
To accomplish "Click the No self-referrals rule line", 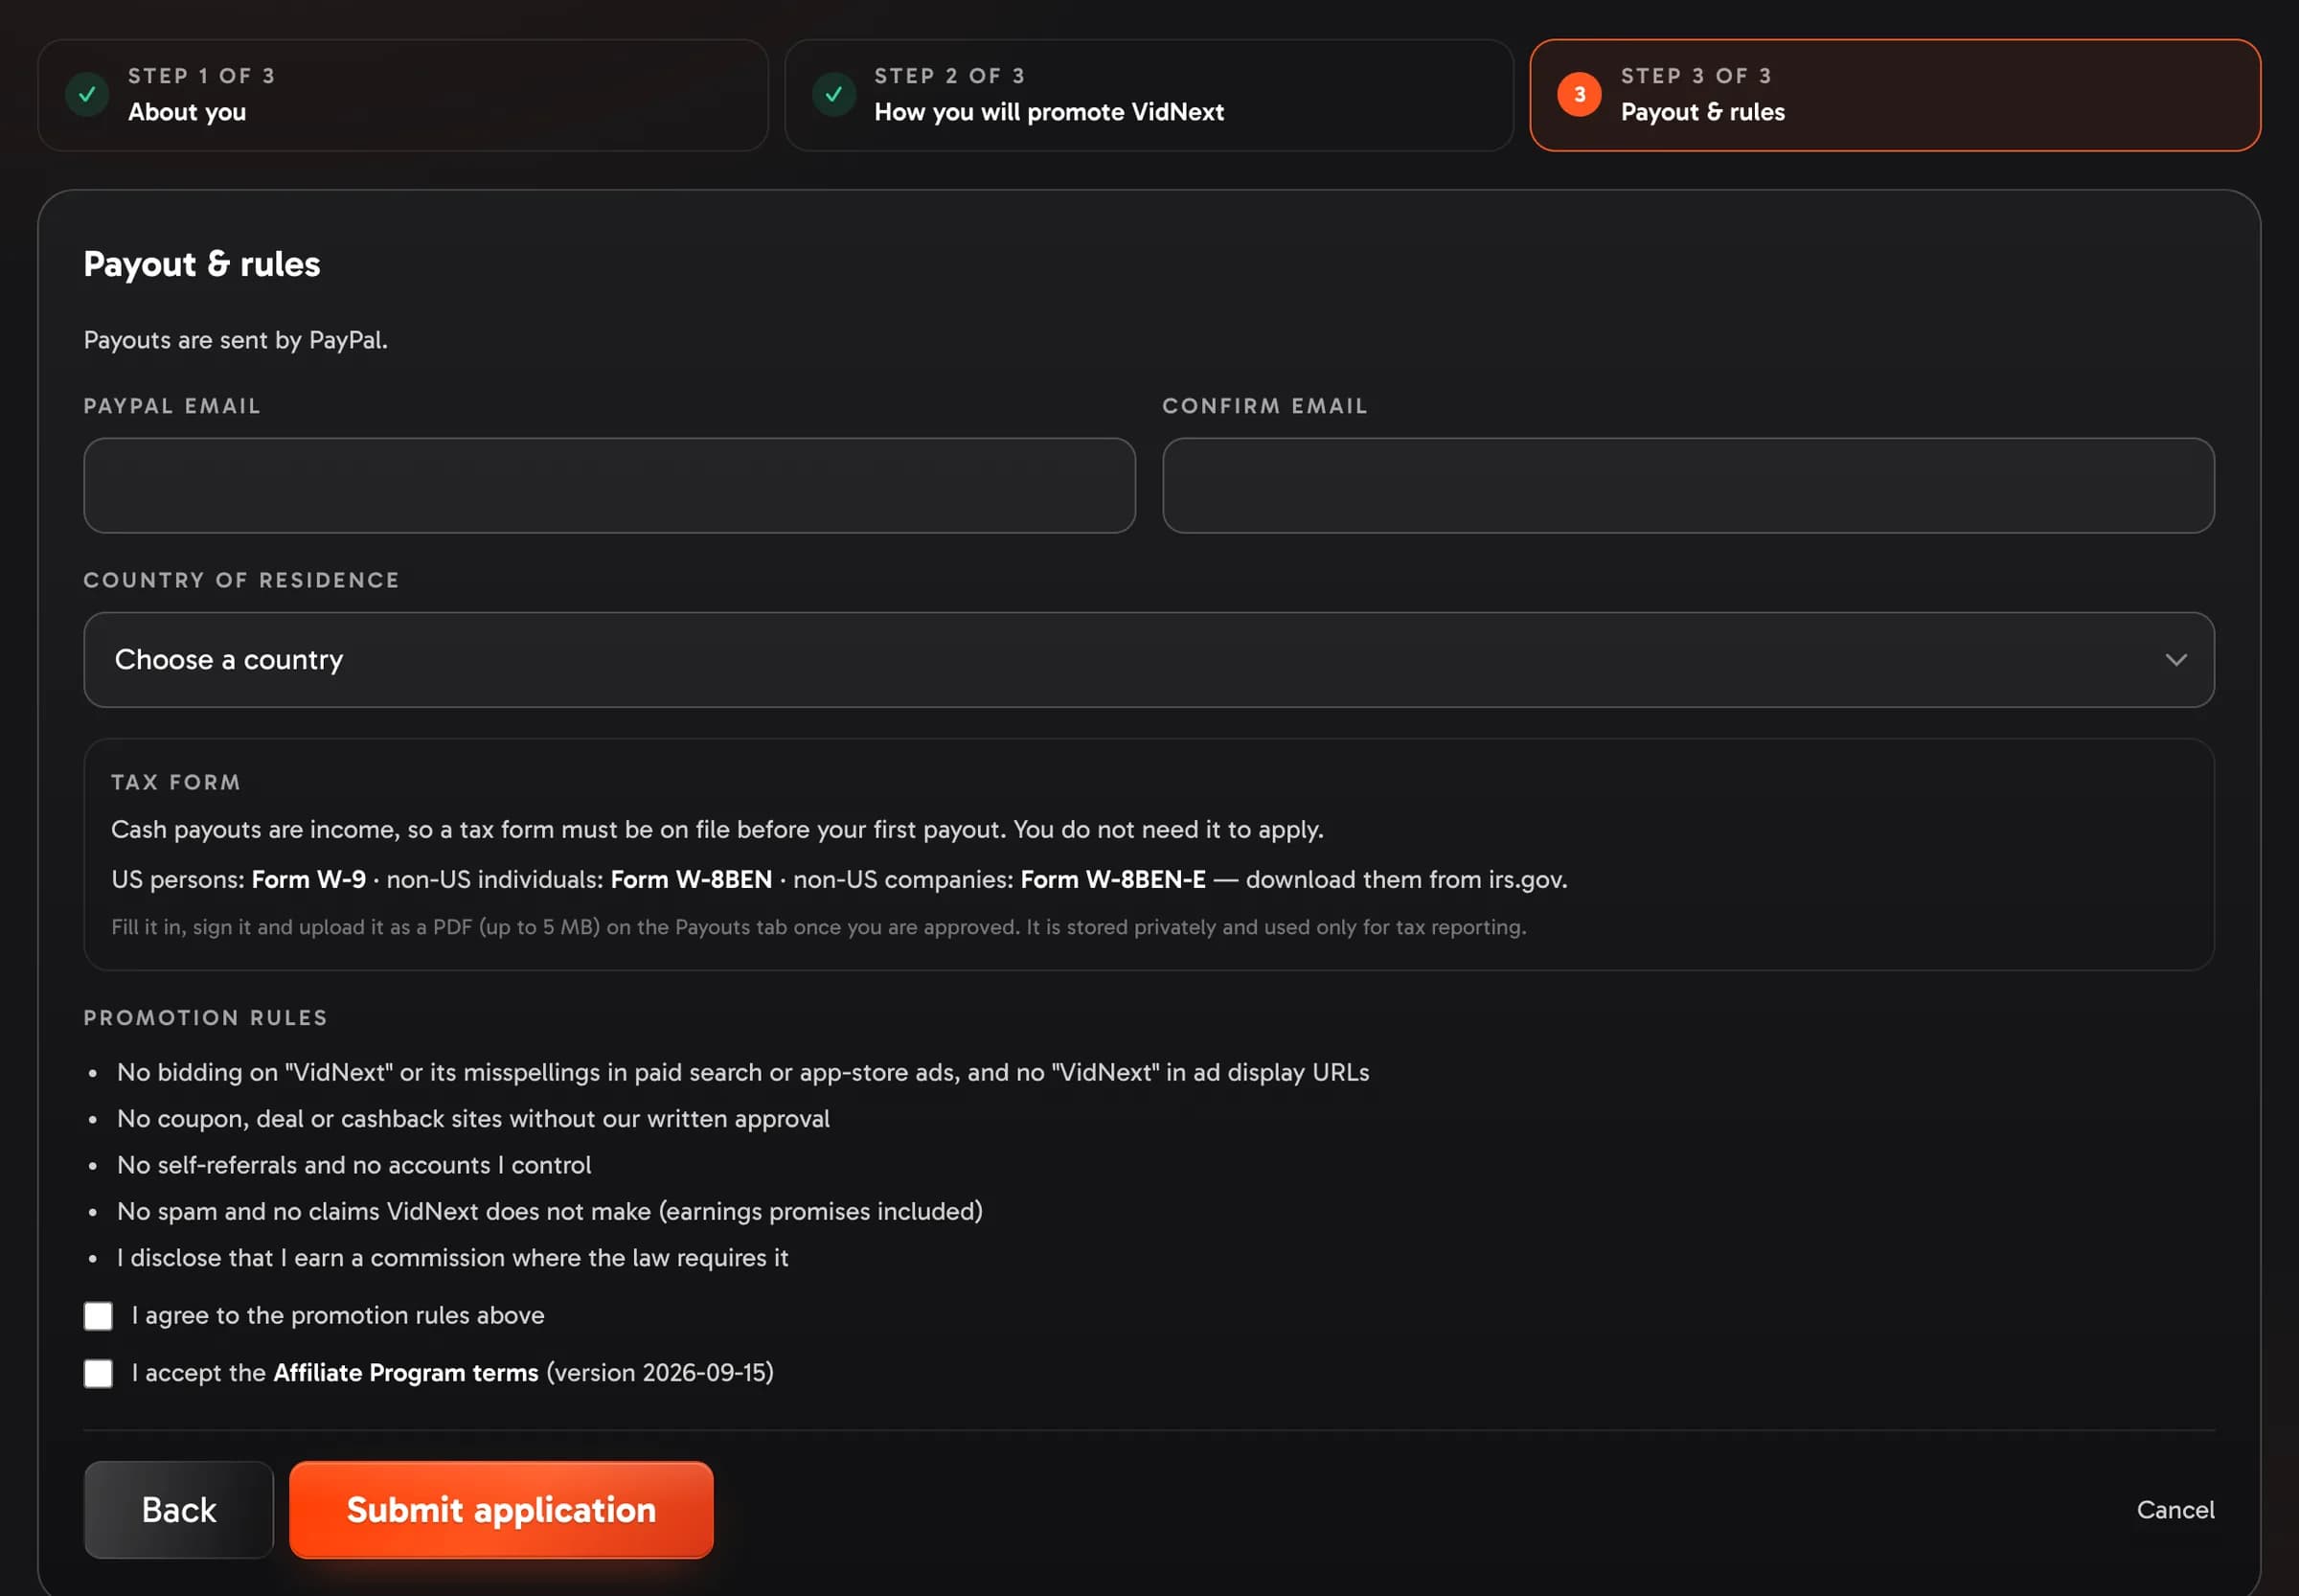I will tap(354, 1165).
